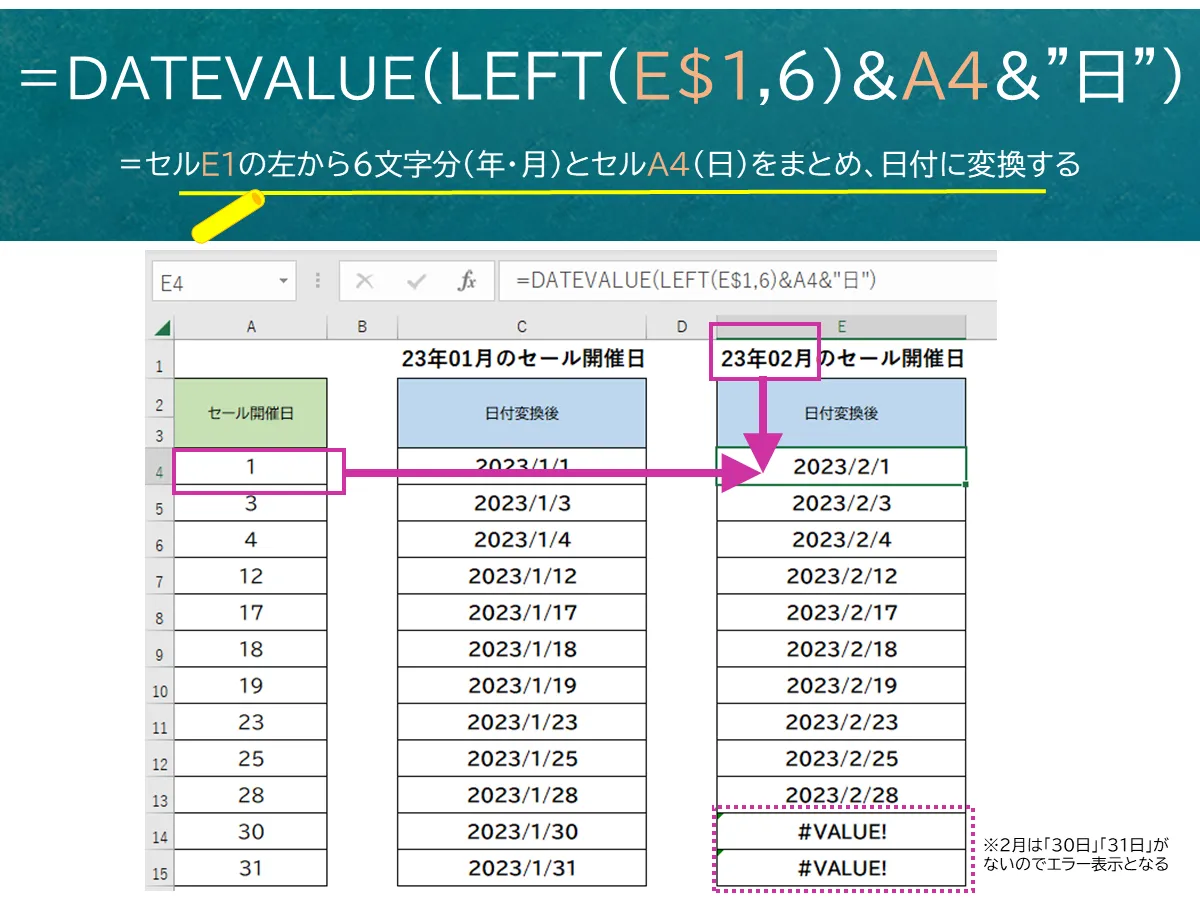Click the Insert Function (fx) icon

(468, 280)
